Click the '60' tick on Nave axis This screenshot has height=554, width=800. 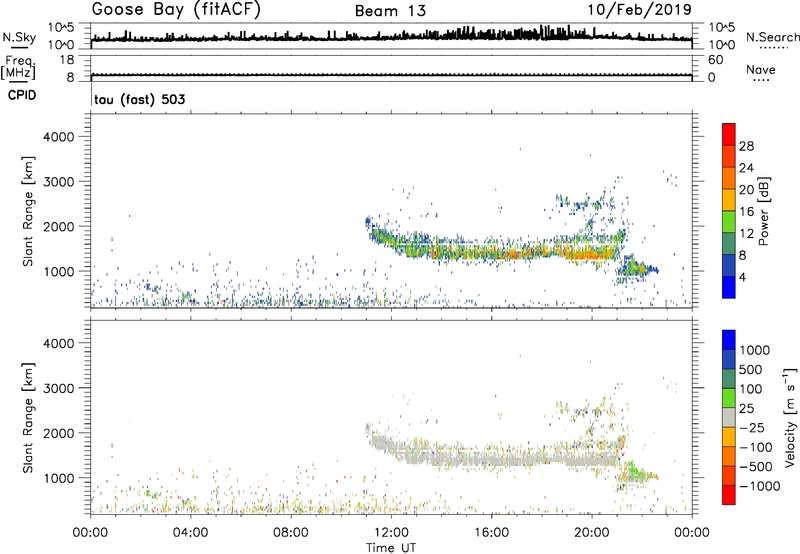tap(715, 60)
